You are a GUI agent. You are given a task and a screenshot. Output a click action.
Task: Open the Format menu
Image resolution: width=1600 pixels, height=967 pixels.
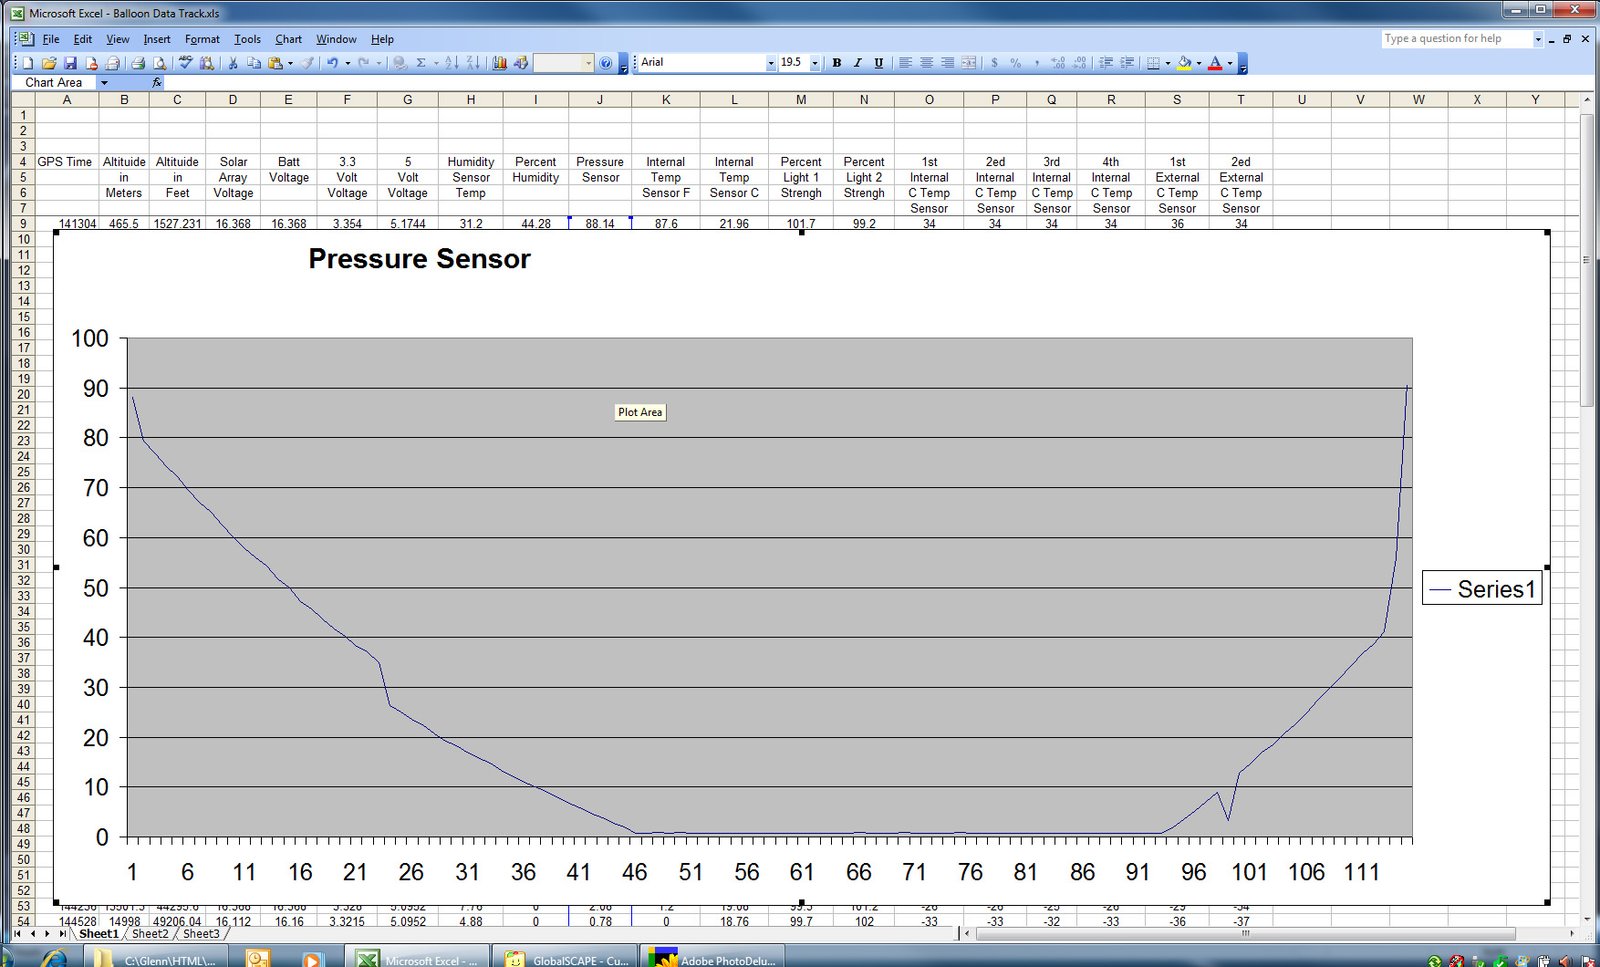[202, 39]
